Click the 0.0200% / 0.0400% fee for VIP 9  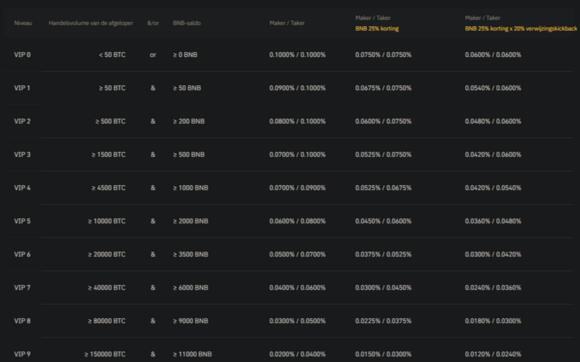coord(297,354)
